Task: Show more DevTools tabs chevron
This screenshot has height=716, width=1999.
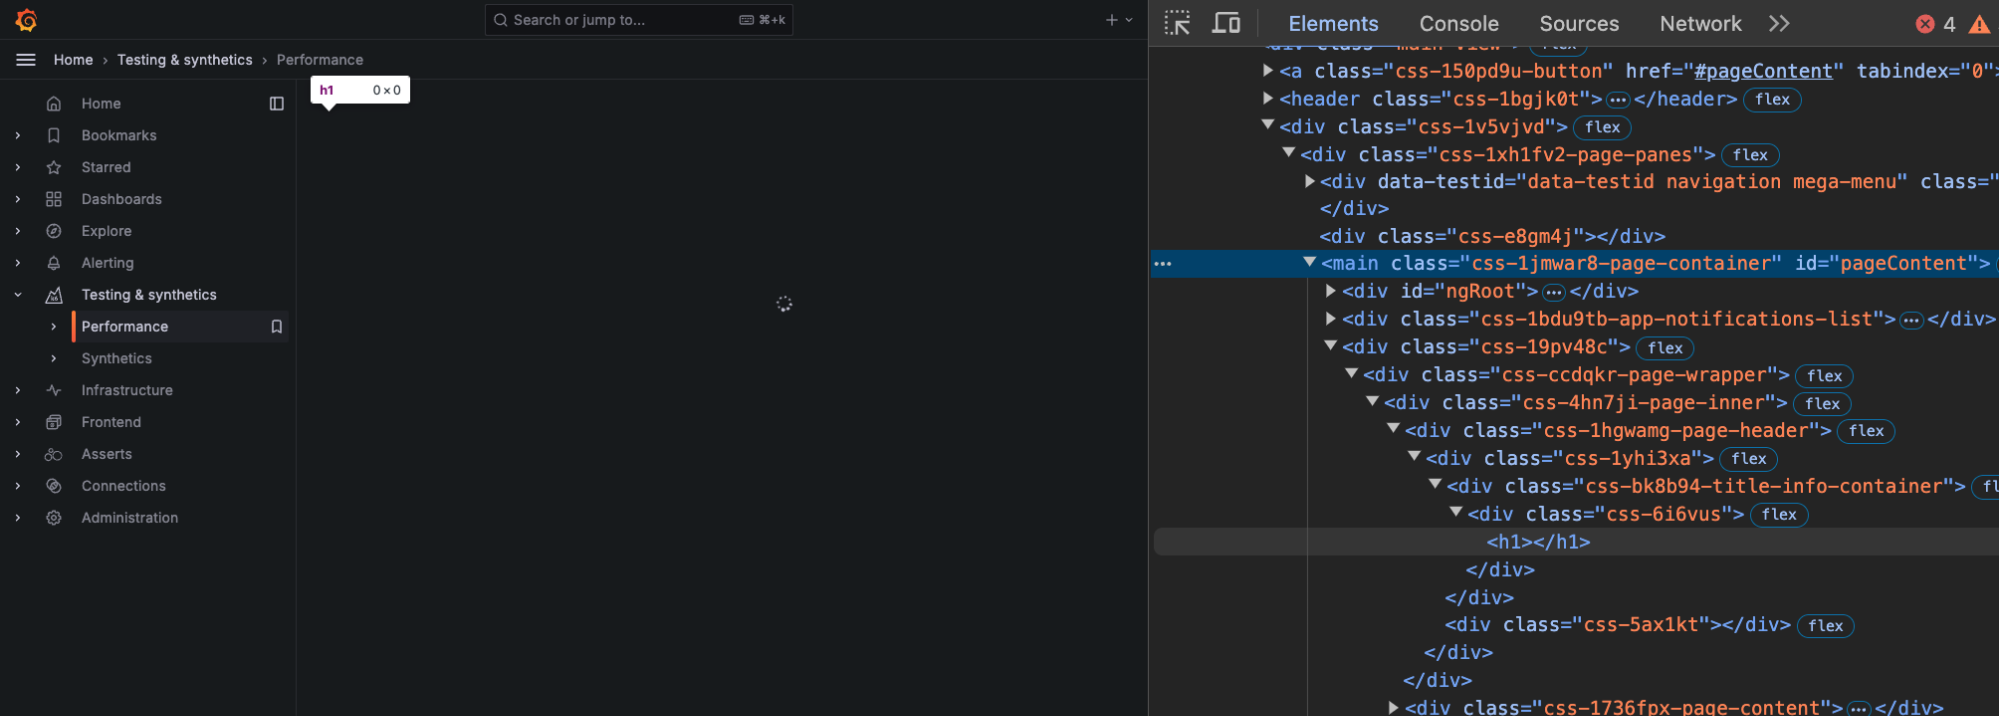Action: coord(1779,23)
